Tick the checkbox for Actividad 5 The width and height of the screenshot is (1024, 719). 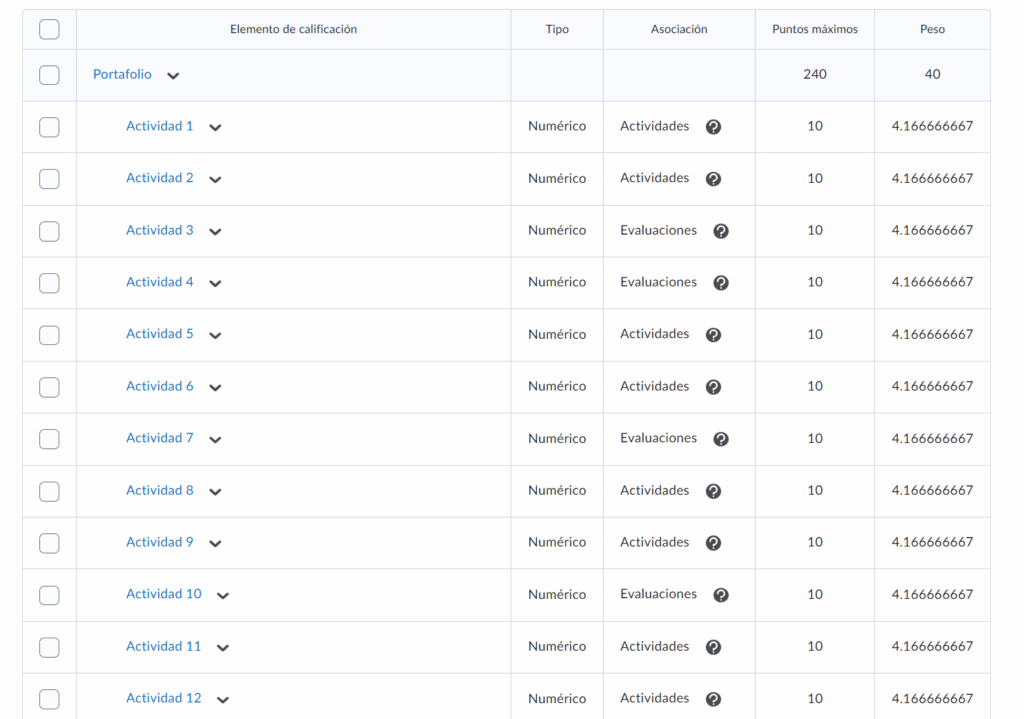(49, 335)
